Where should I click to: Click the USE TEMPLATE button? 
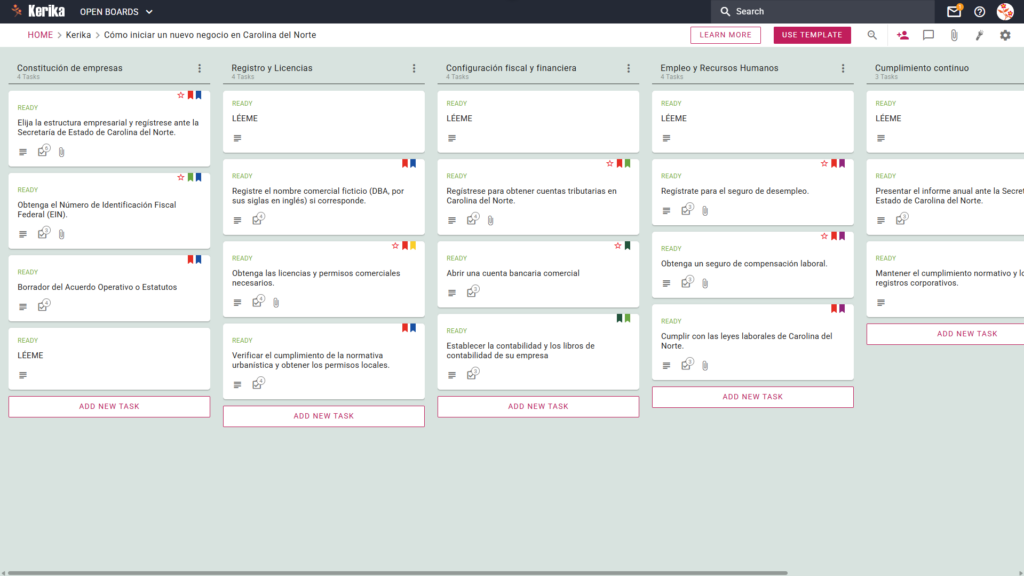click(812, 35)
